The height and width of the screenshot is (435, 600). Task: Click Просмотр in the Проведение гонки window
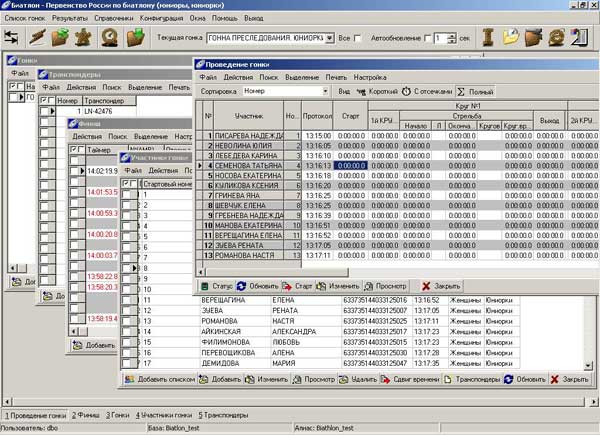(385, 286)
